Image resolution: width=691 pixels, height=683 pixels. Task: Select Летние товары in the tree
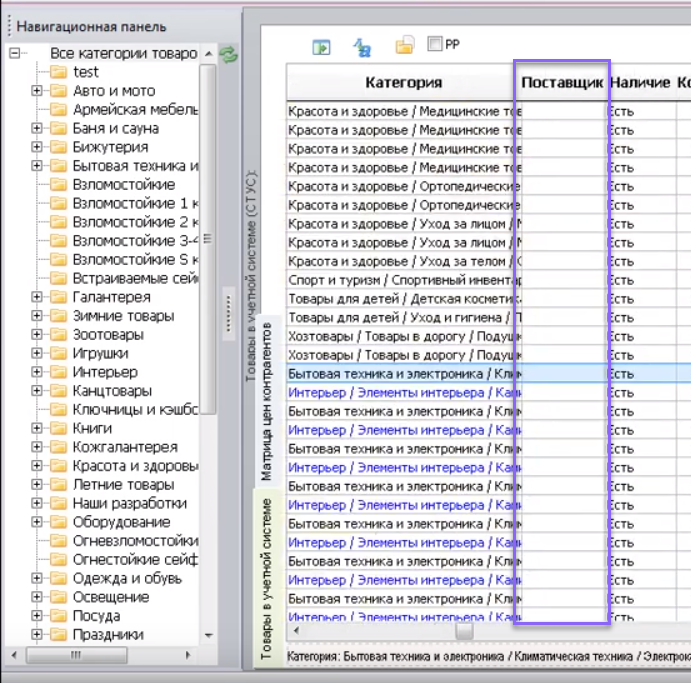click(123, 484)
